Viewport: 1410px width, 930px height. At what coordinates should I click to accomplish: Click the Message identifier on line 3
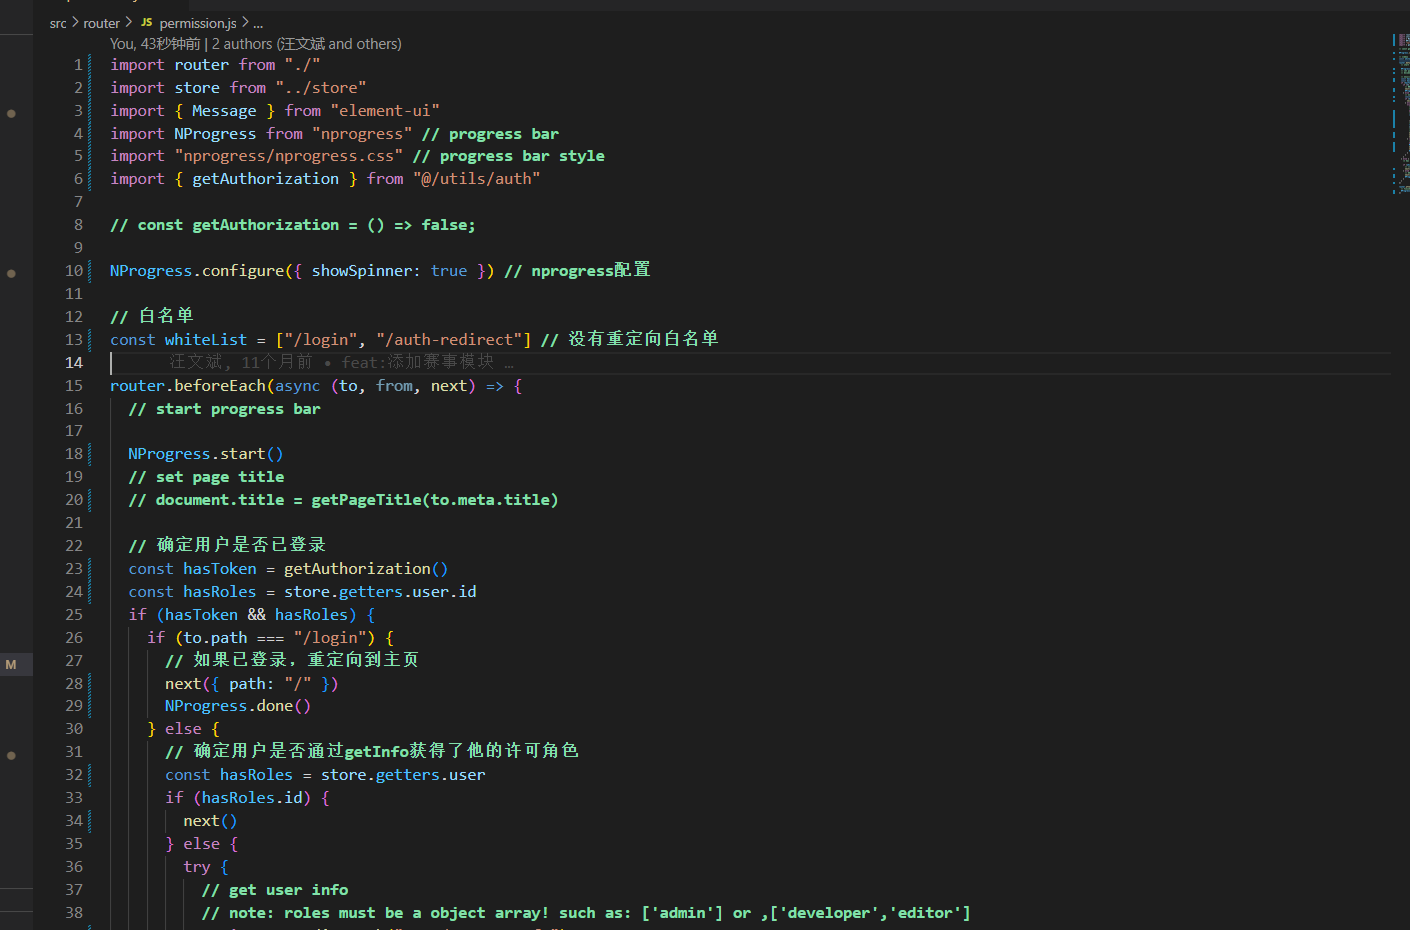pos(224,111)
